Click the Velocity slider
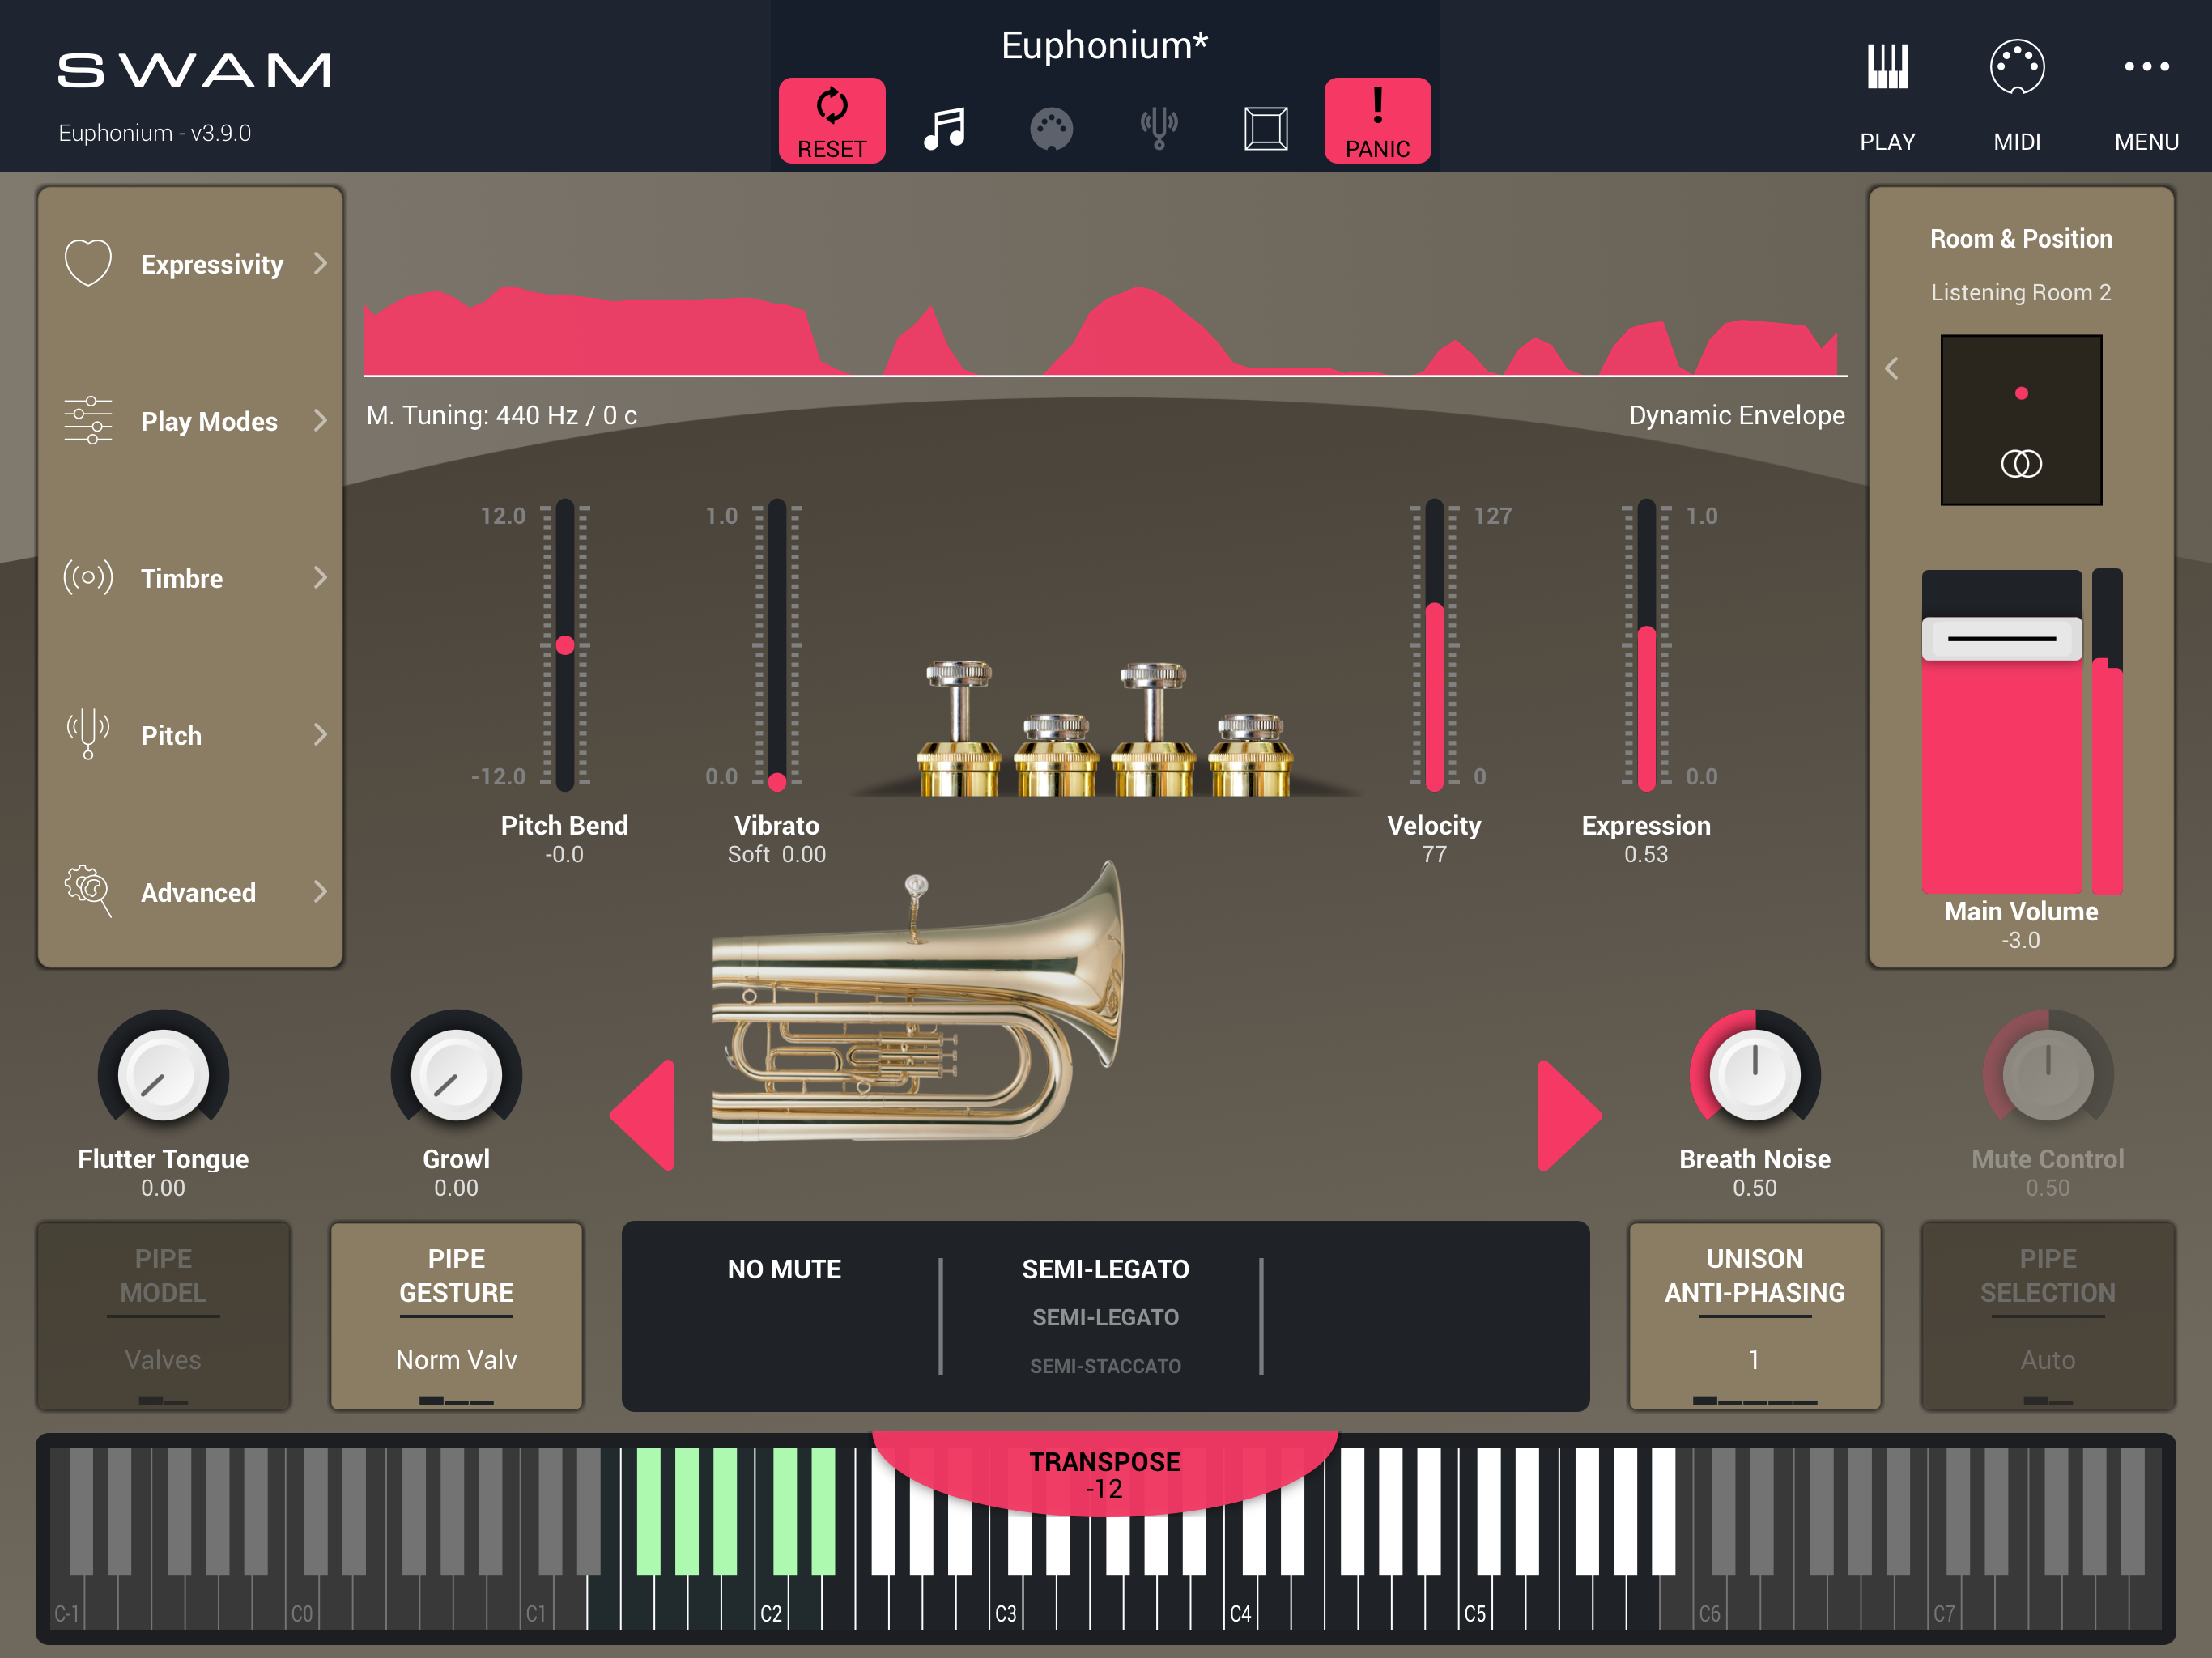The image size is (2212, 1658). [1434, 645]
